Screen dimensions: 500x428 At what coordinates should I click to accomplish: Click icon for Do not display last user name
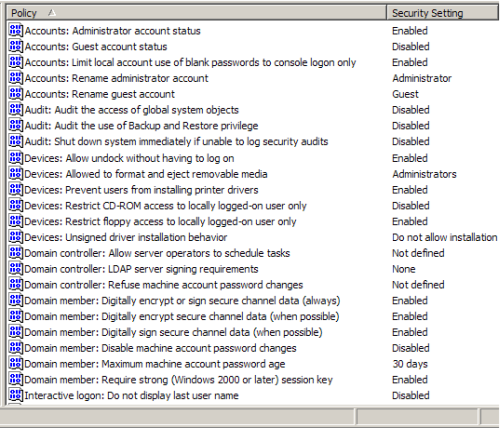click(16, 395)
